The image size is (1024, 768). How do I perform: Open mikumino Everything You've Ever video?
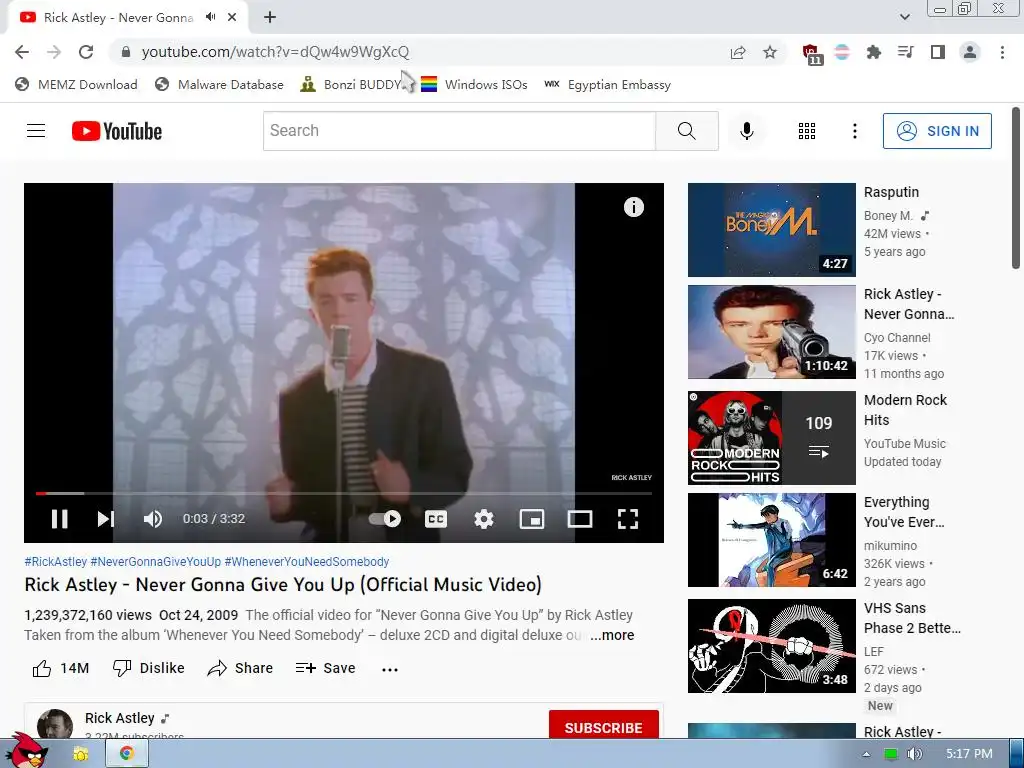click(771, 539)
